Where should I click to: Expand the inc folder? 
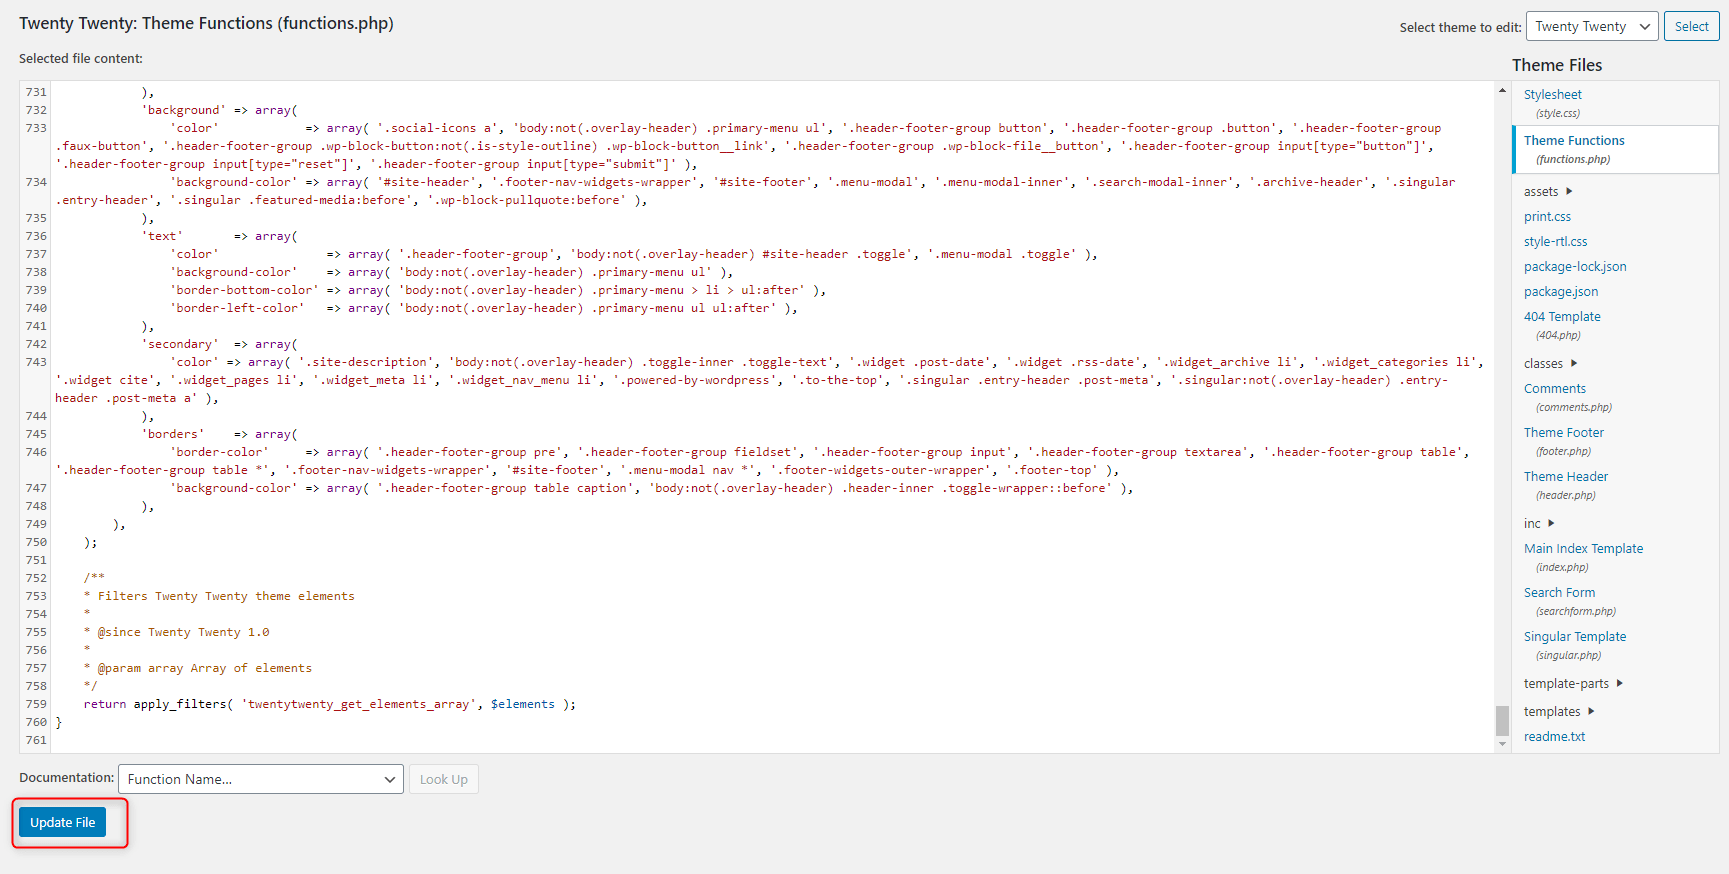pos(1539,523)
